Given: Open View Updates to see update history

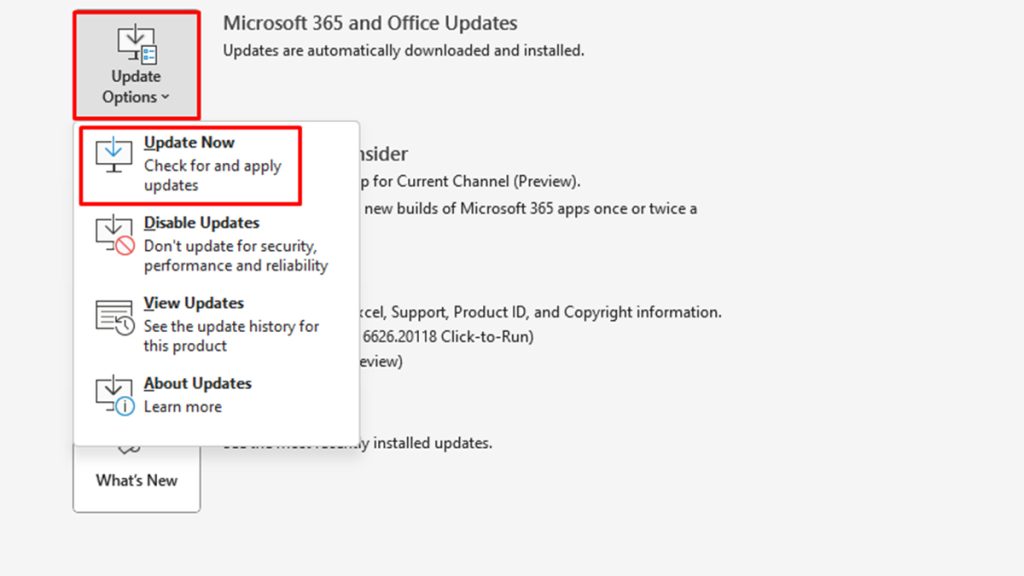Looking at the screenshot, I should click(x=194, y=302).
